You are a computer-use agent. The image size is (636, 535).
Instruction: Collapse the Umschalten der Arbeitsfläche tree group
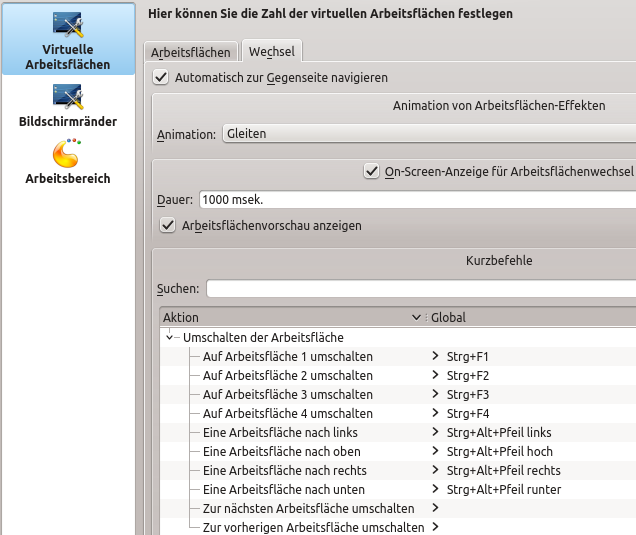(169, 338)
